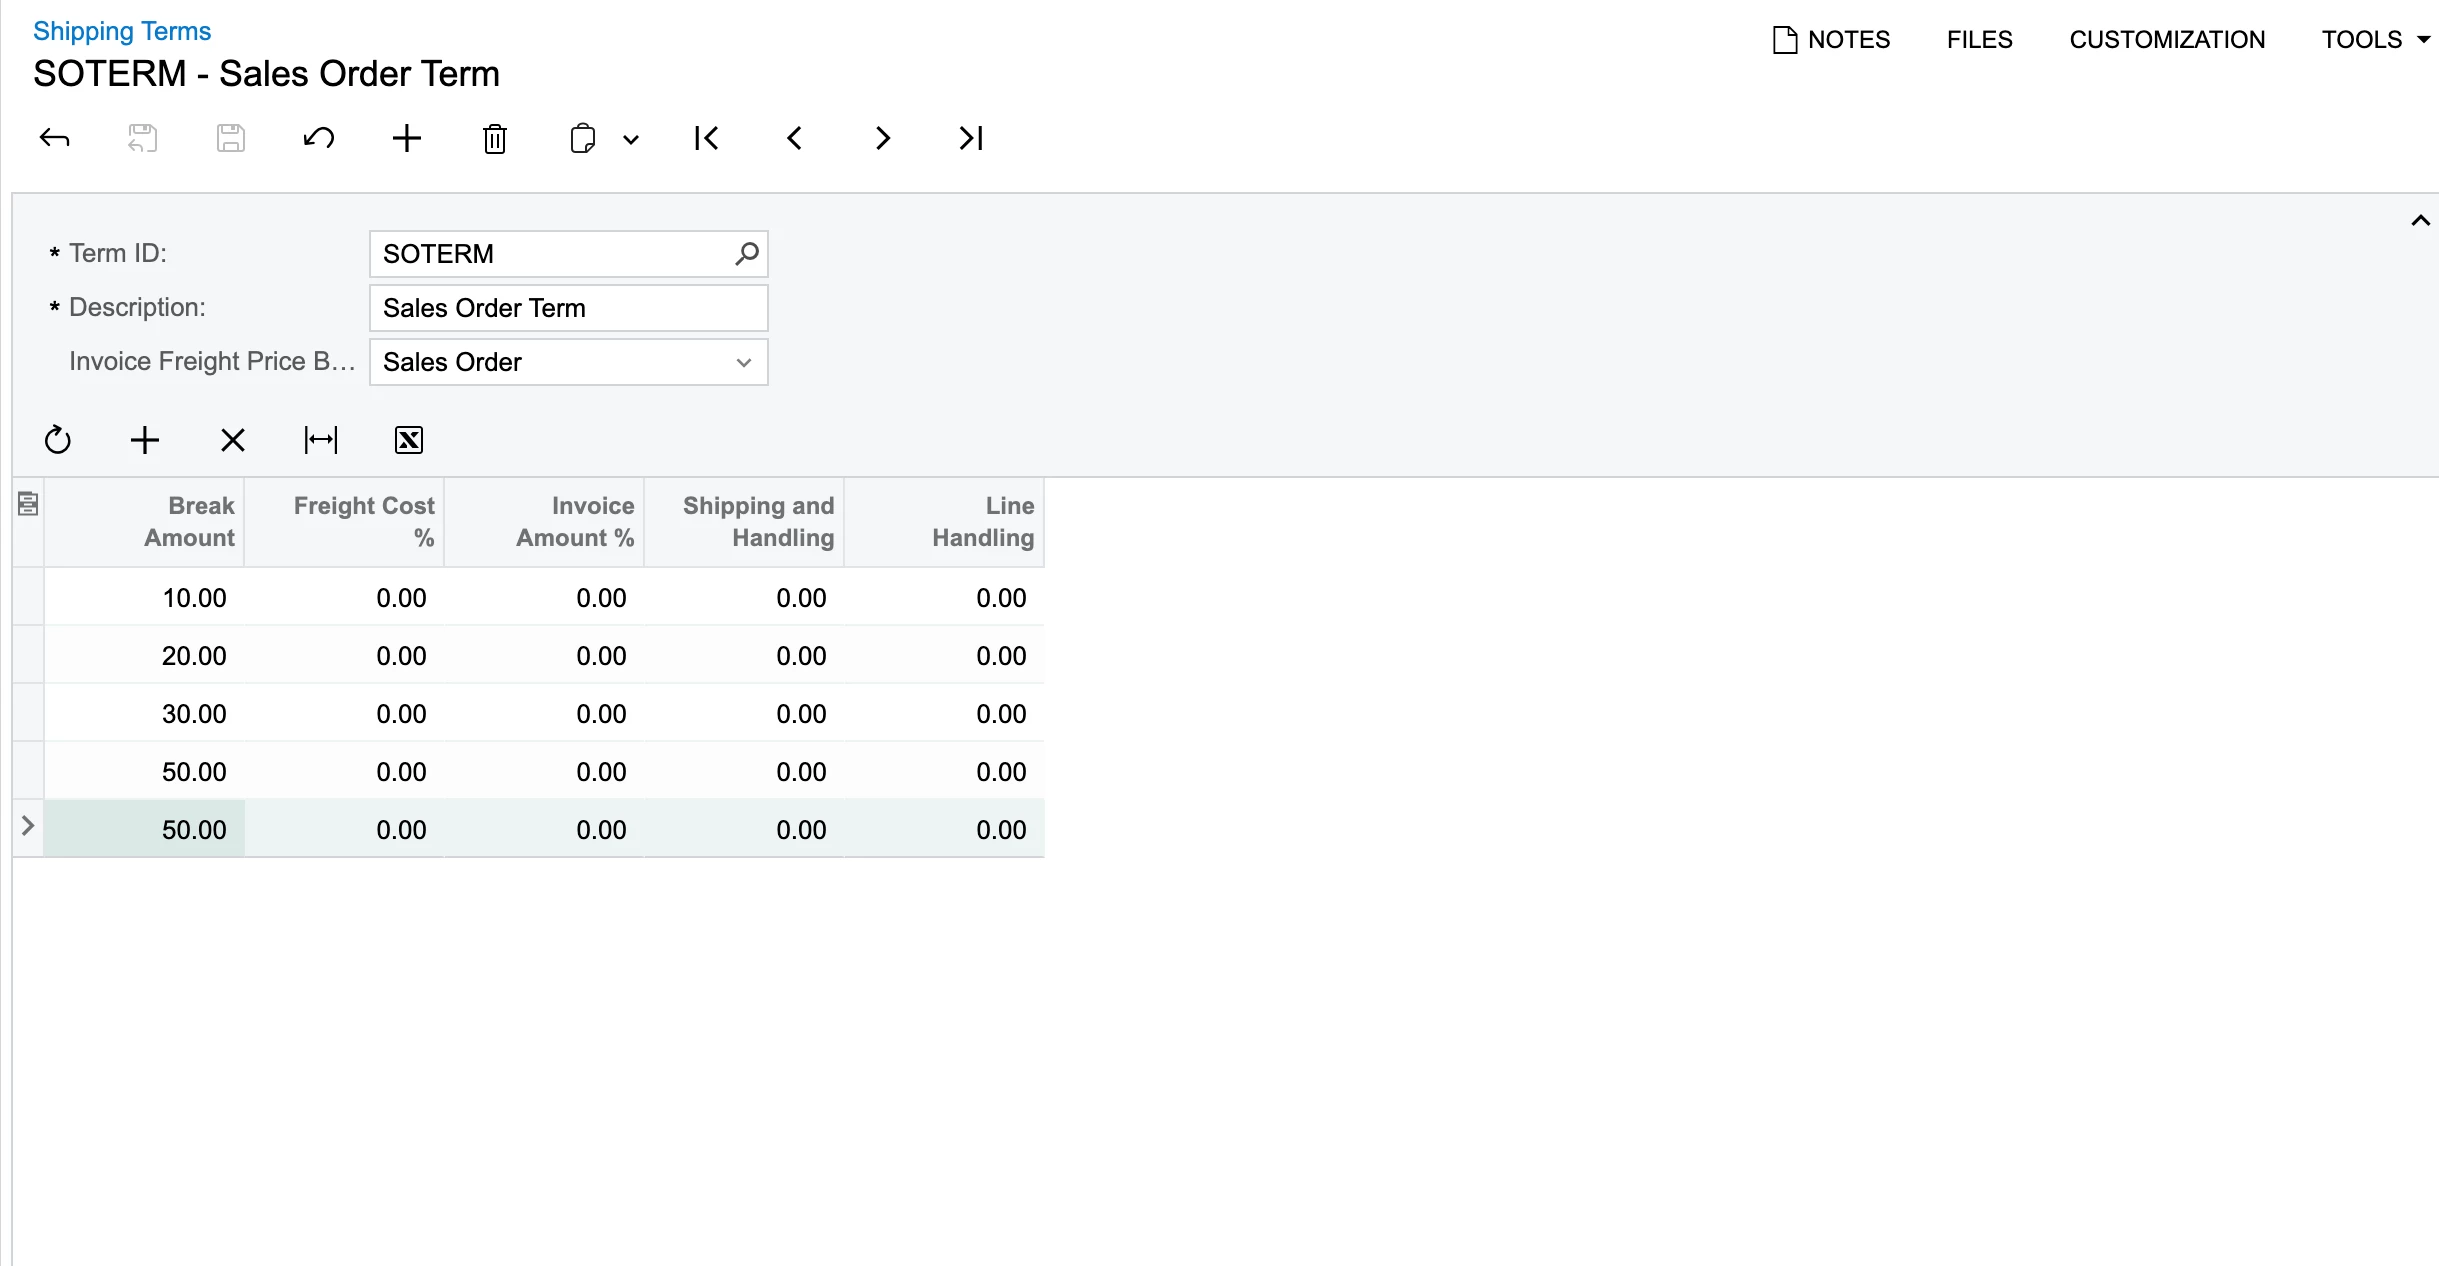Click the back arrow toolbar icon
This screenshot has height=1266, width=2439.
55,138
